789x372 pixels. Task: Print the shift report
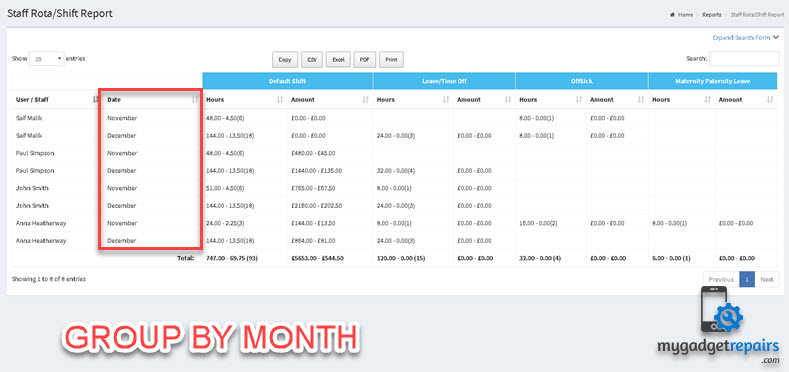click(x=391, y=60)
